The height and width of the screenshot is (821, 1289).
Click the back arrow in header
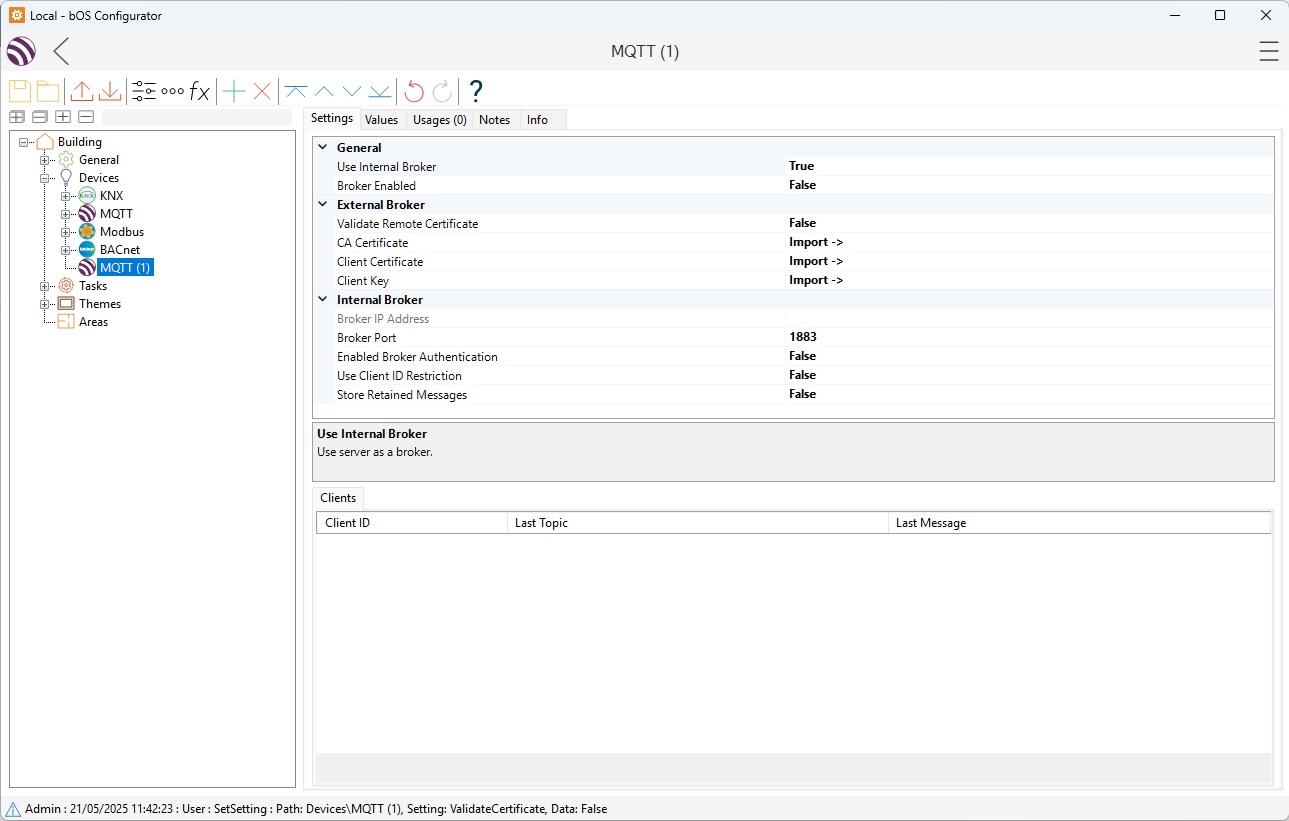[x=62, y=51]
